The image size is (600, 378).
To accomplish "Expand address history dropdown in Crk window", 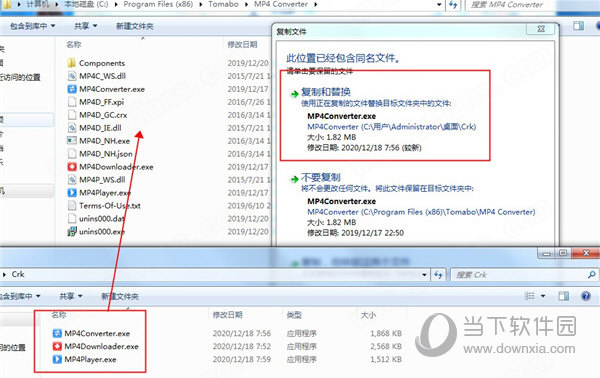I will point(424,275).
